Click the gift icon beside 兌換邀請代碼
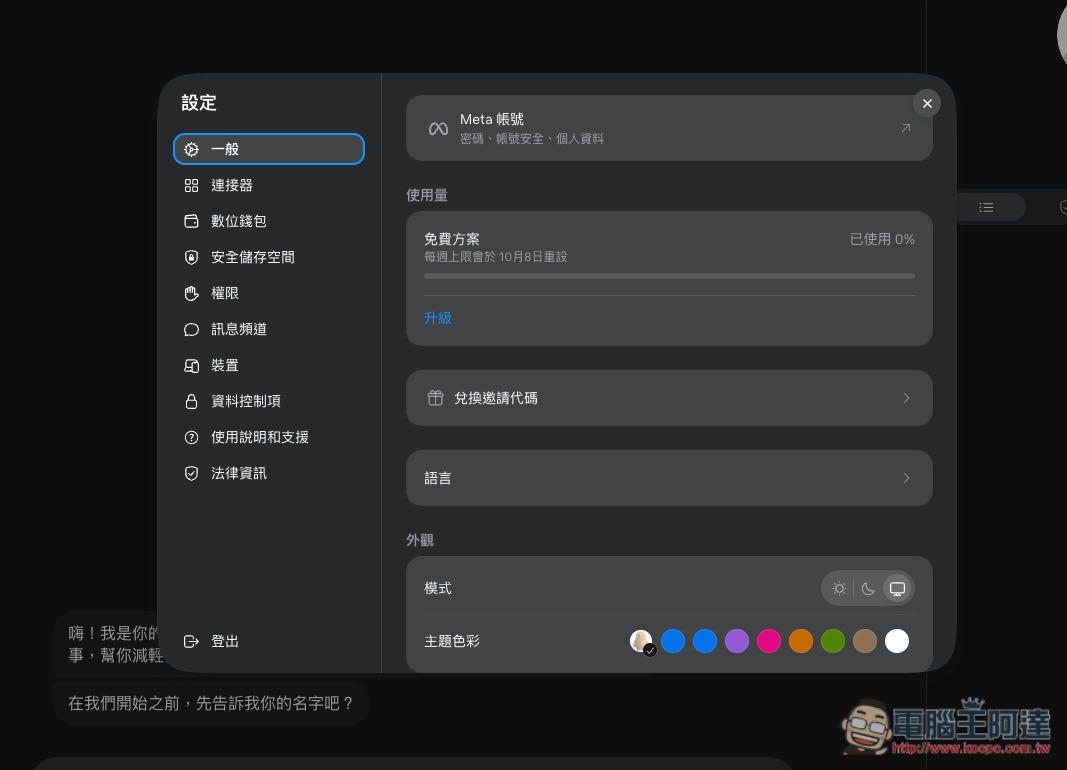 point(436,398)
